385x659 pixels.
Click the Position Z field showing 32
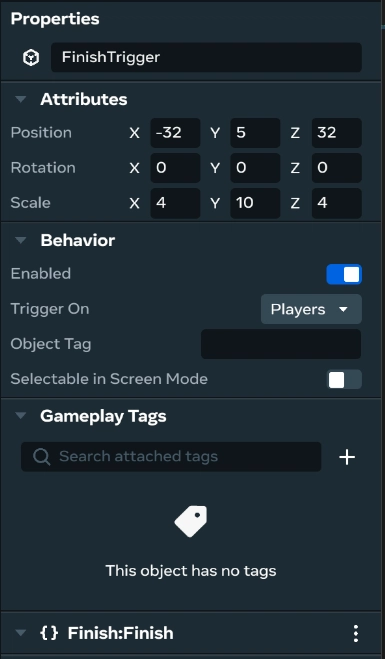[337, 133]
